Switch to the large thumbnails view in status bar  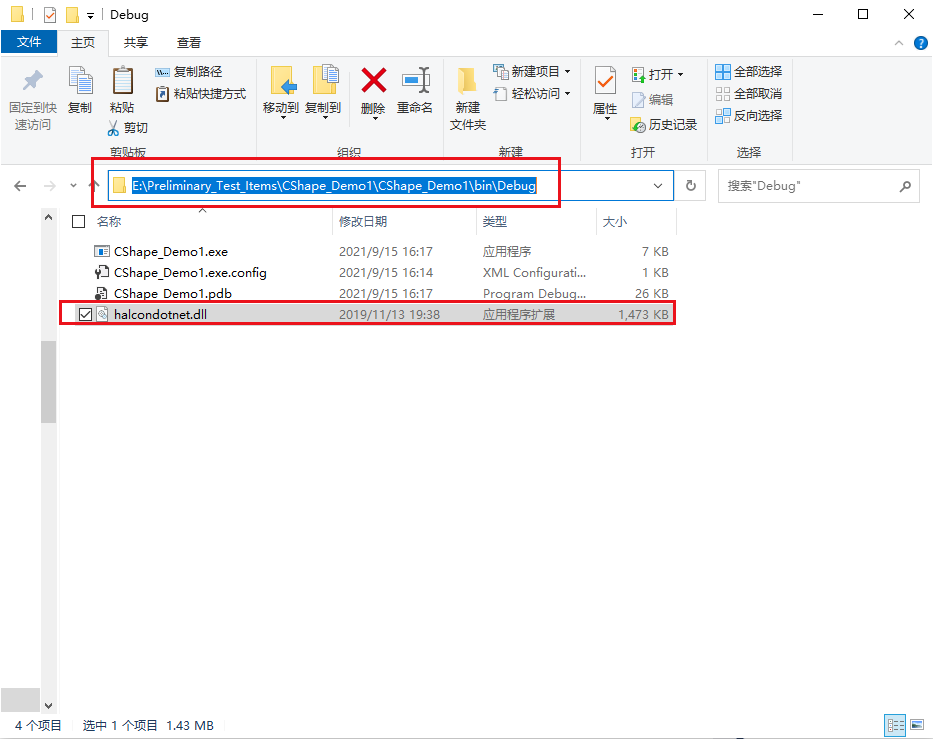click(x=917, y=725)
